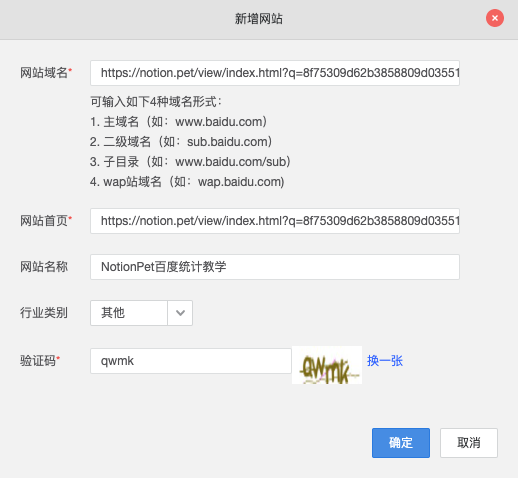Expand the industry chevron arrow
Screen dimensions: 518x478
point(180,313)
